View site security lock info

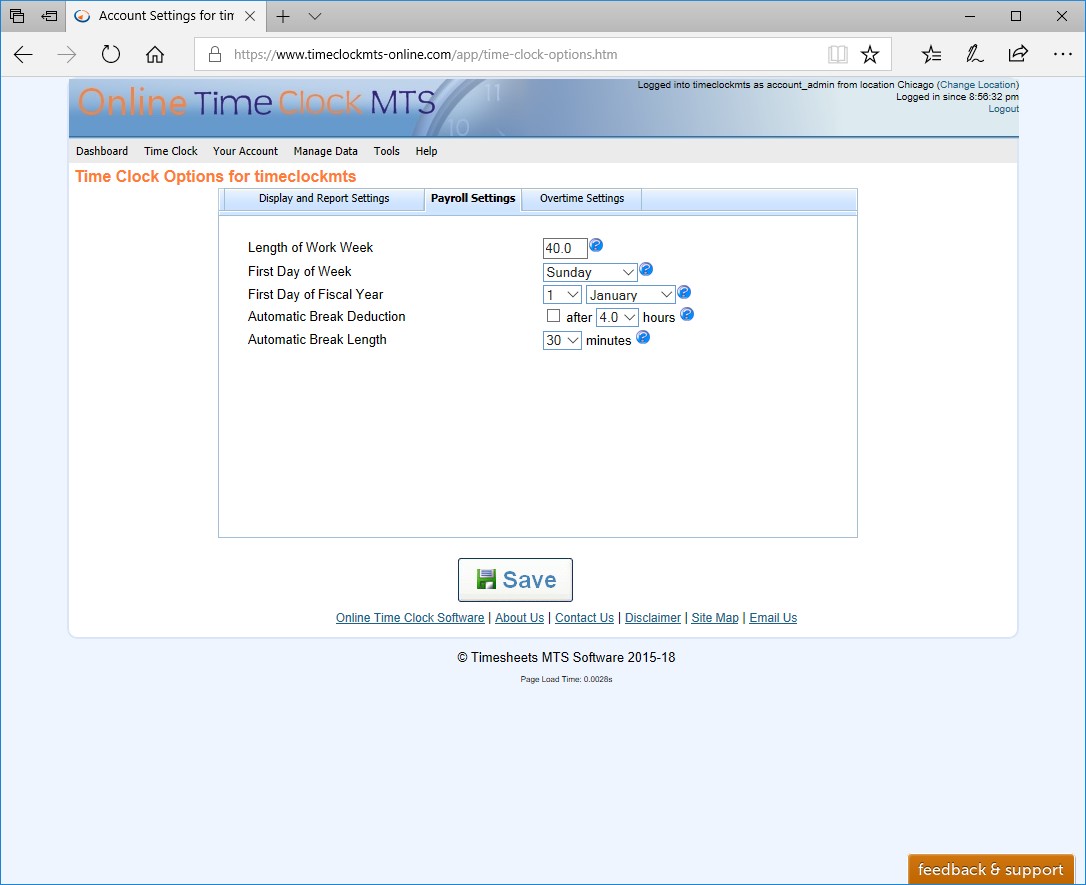(215, 55)
